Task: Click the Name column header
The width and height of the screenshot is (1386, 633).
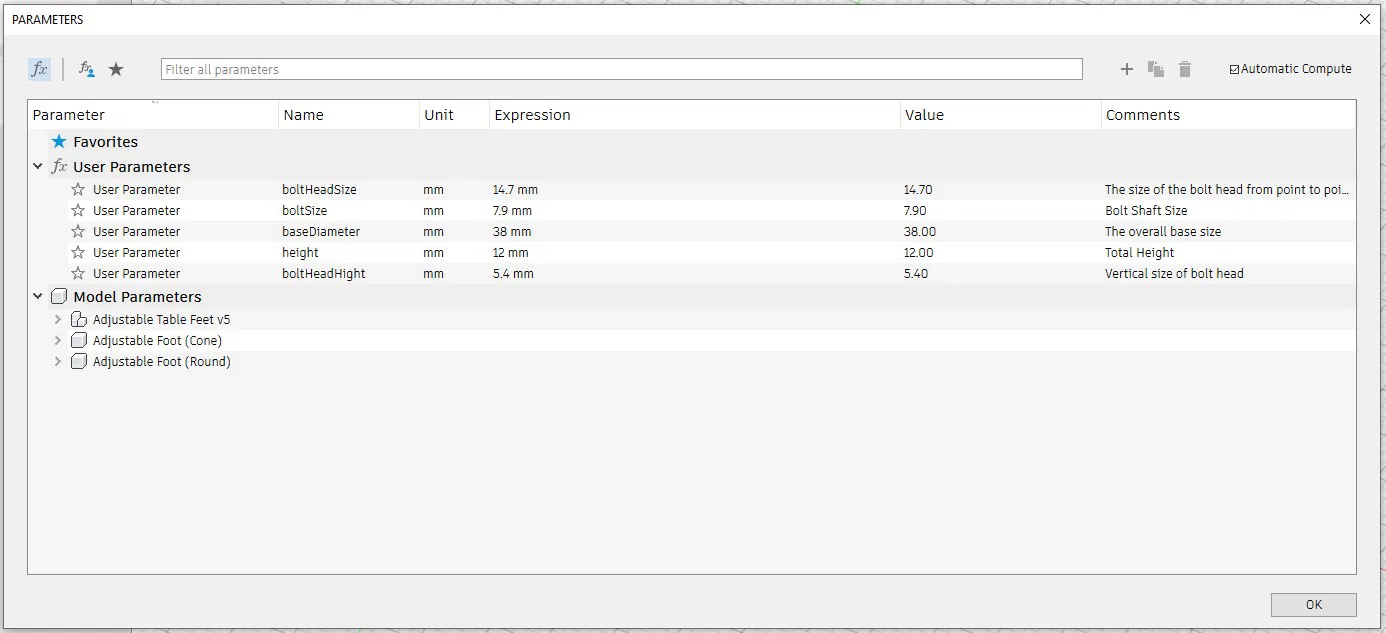Action: point(349,115)
